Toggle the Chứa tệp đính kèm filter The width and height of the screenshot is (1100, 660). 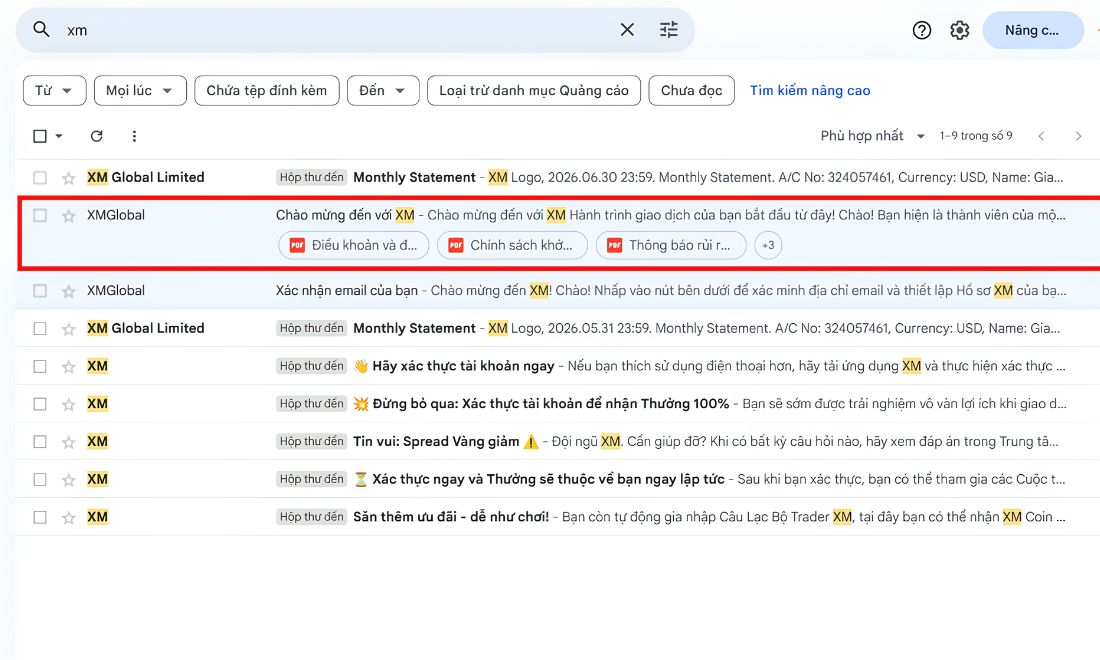click(x=267, y=90)
